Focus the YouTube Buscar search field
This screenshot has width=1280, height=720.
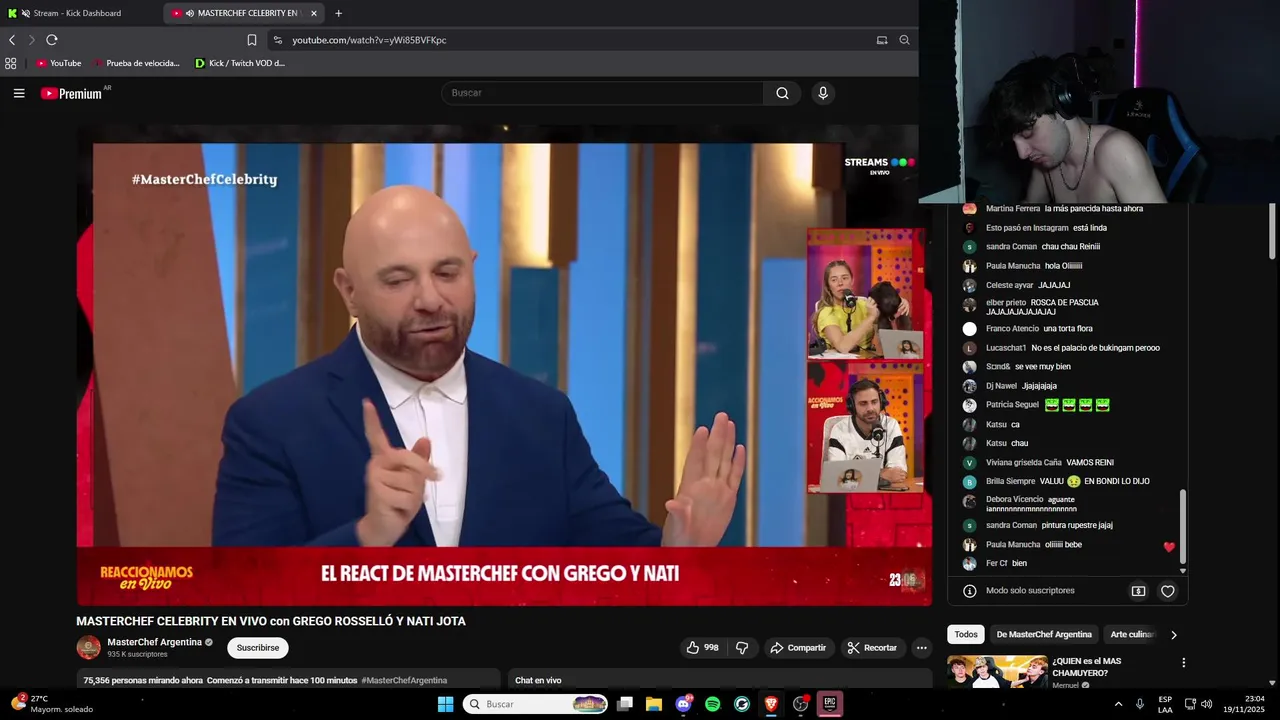coord(602,93)
